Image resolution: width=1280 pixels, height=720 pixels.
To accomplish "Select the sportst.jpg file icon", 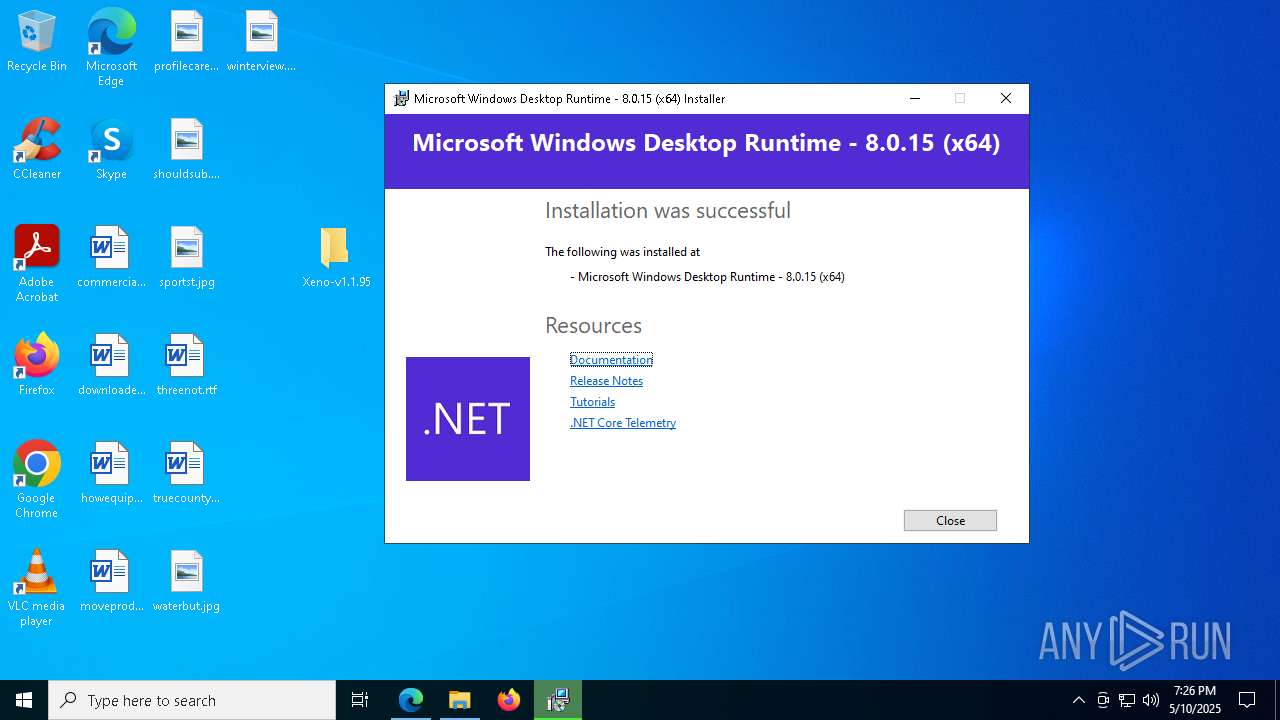I will point(186,258).
